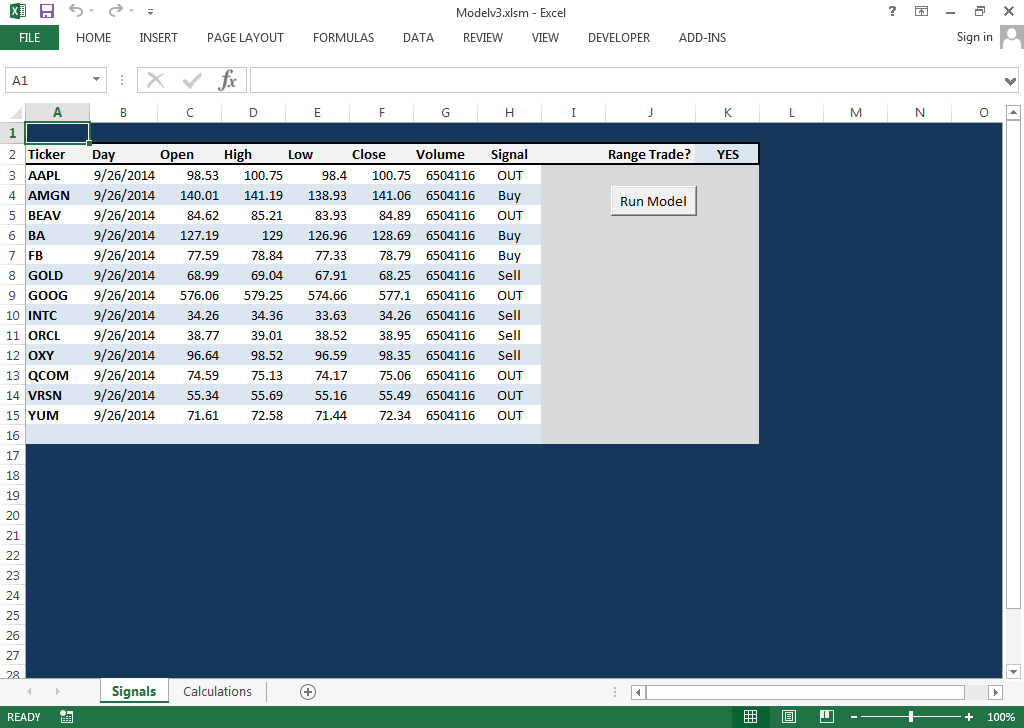Switch to the Calculations sheet tab
The width and height of the screenshot is (1024, 728).
coord(217,691)
